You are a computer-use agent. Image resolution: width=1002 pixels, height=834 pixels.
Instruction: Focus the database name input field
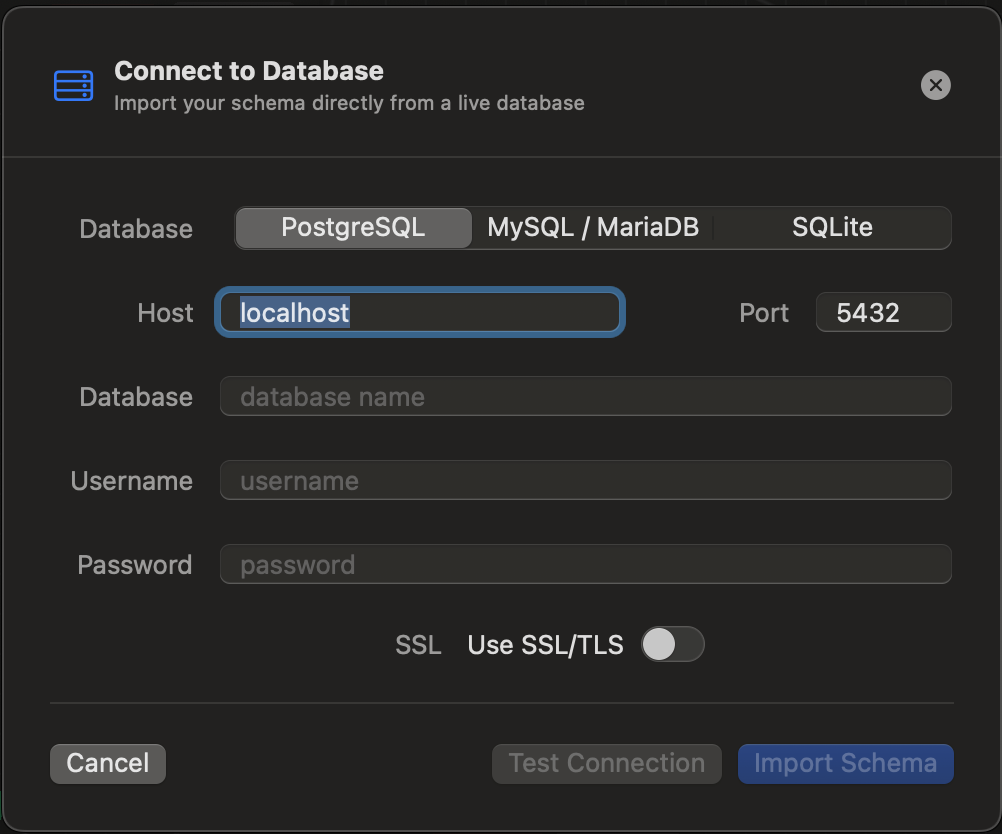tap(584, 396)
